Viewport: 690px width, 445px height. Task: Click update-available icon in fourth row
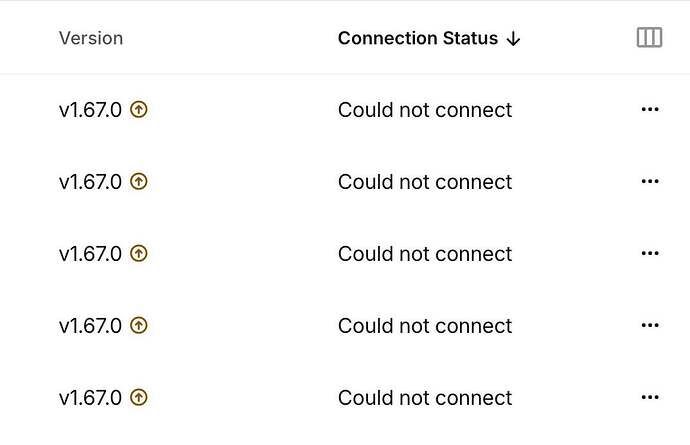coord(139,326)
